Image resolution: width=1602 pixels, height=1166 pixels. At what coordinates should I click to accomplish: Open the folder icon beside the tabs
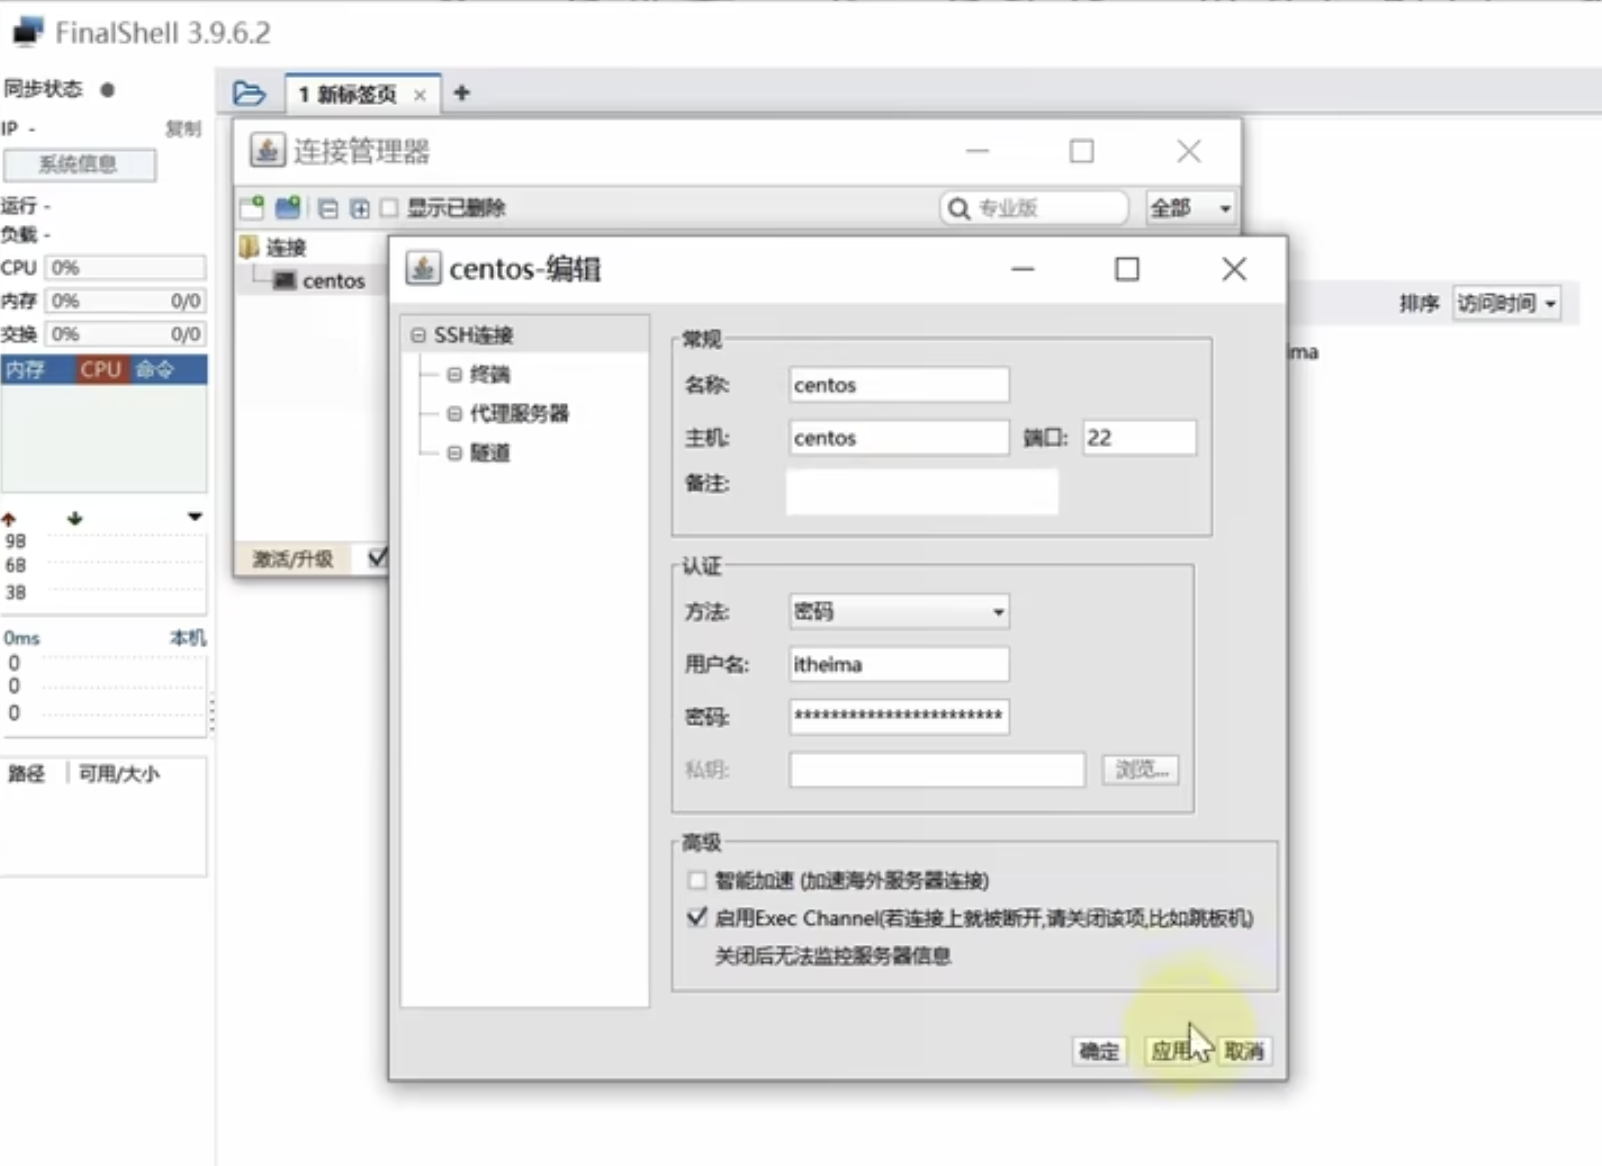click(x=249, y=94)
